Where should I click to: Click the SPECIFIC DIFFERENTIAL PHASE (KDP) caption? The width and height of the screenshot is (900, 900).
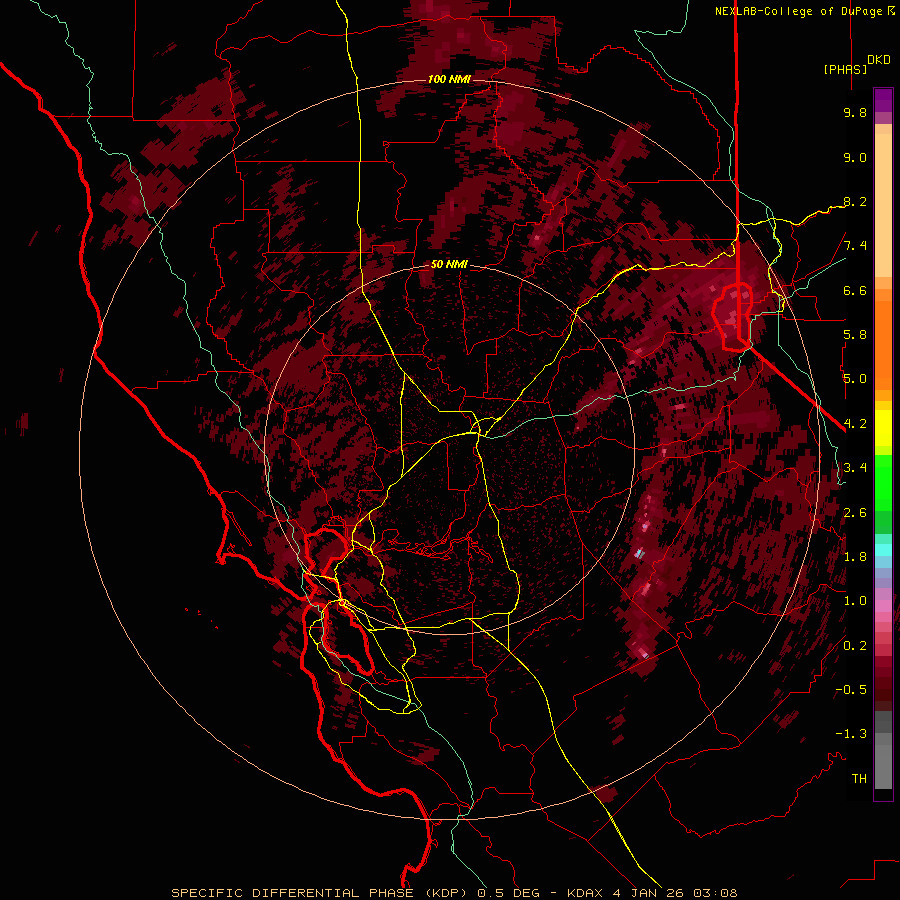click(x=318, y=893)
